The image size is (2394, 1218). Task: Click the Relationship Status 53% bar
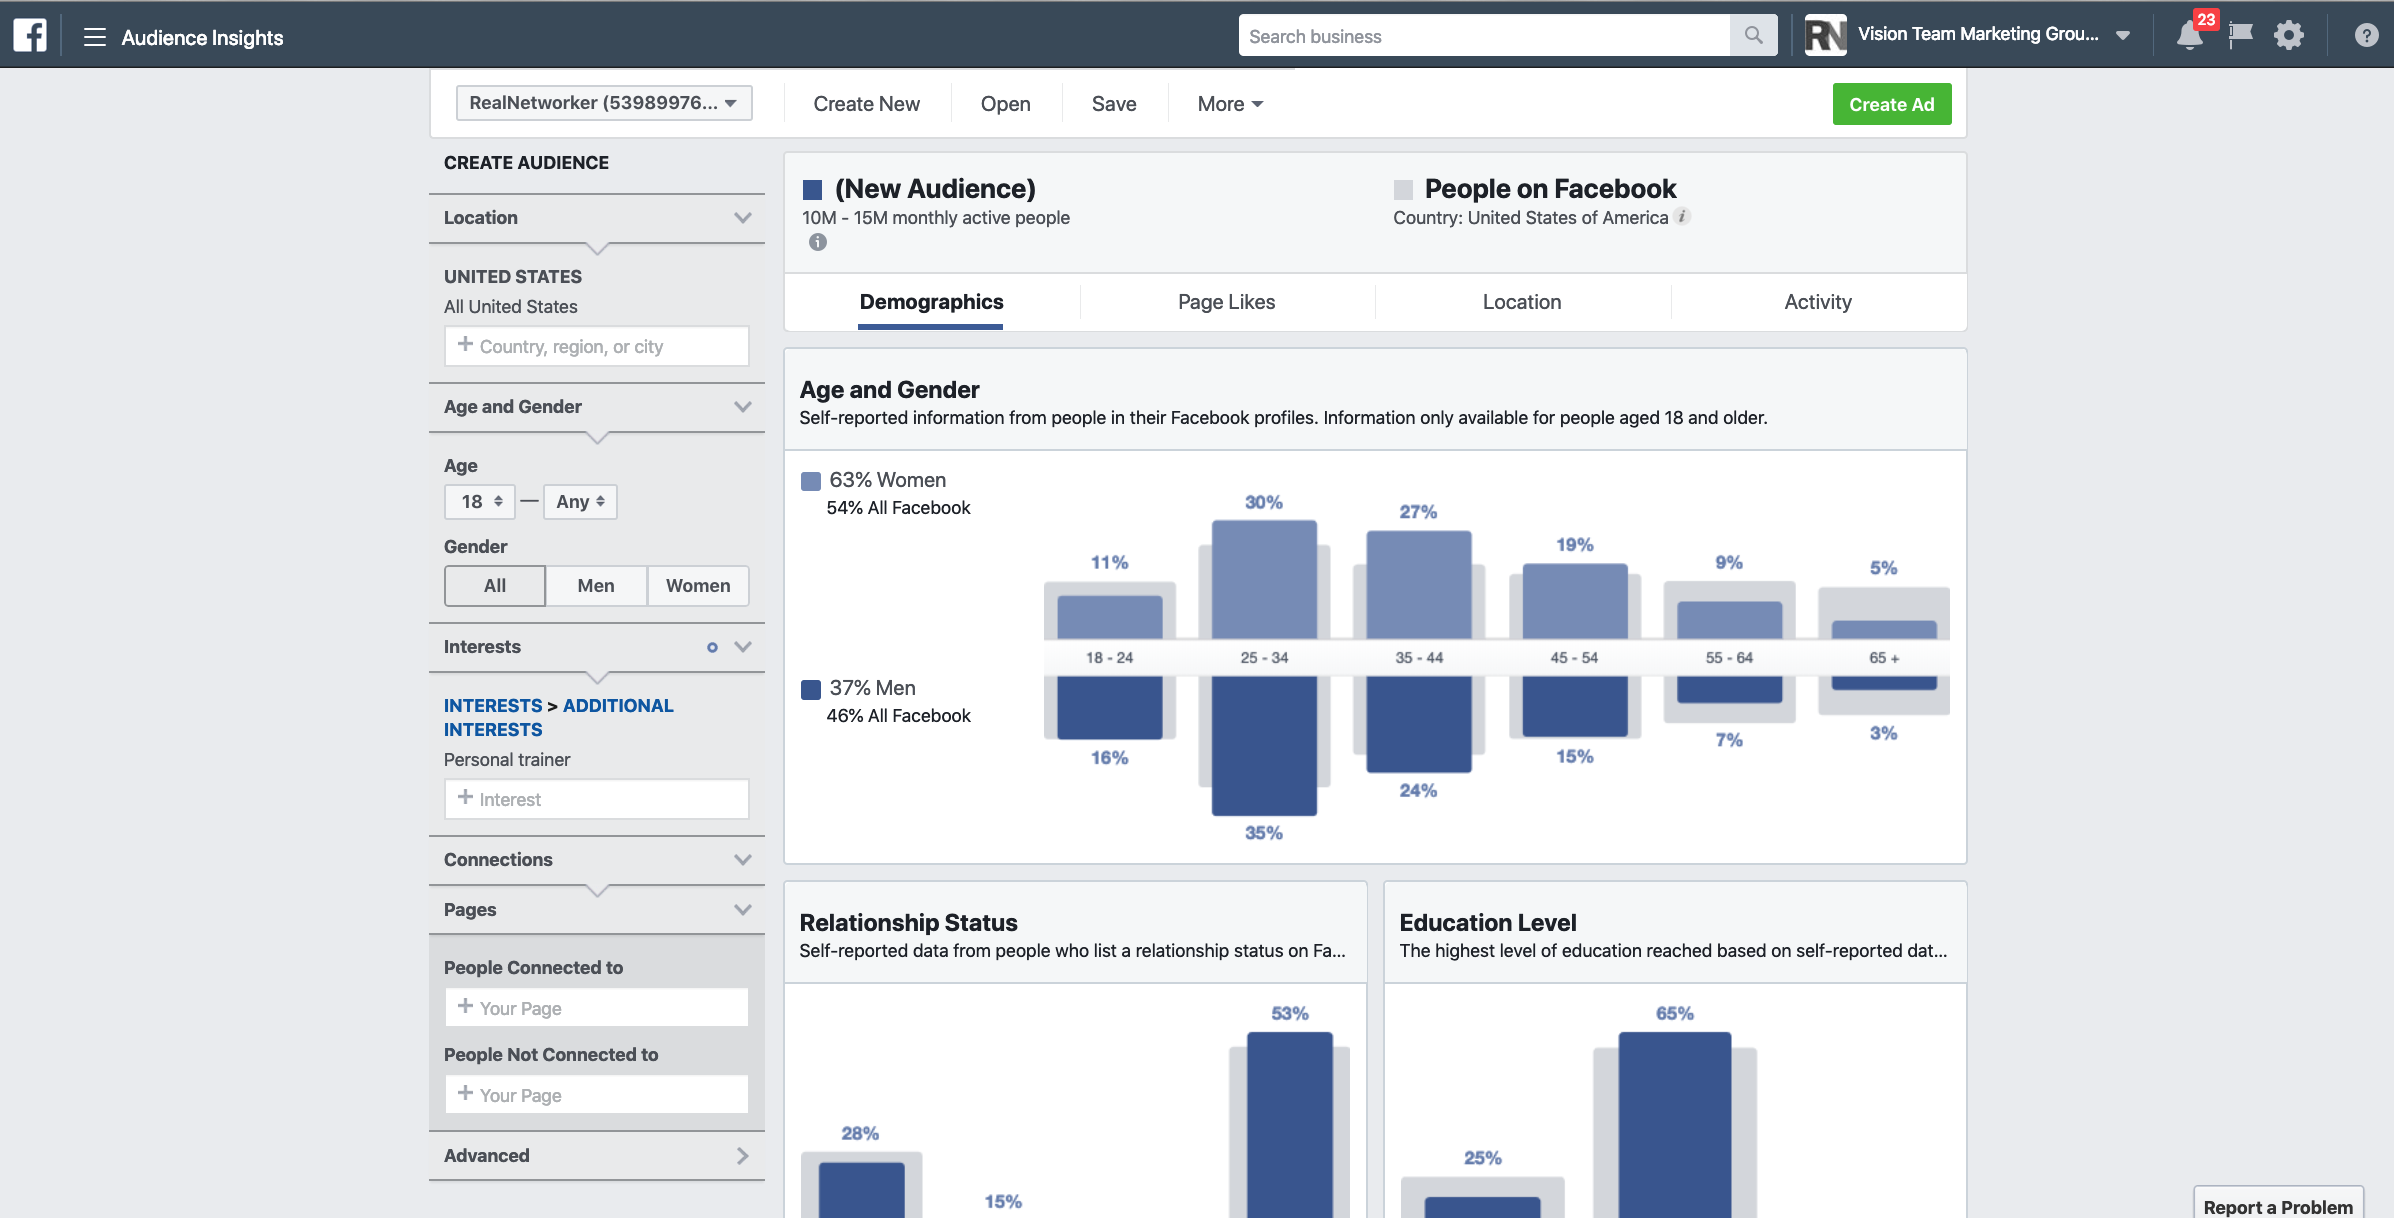click(1290, 1125)
